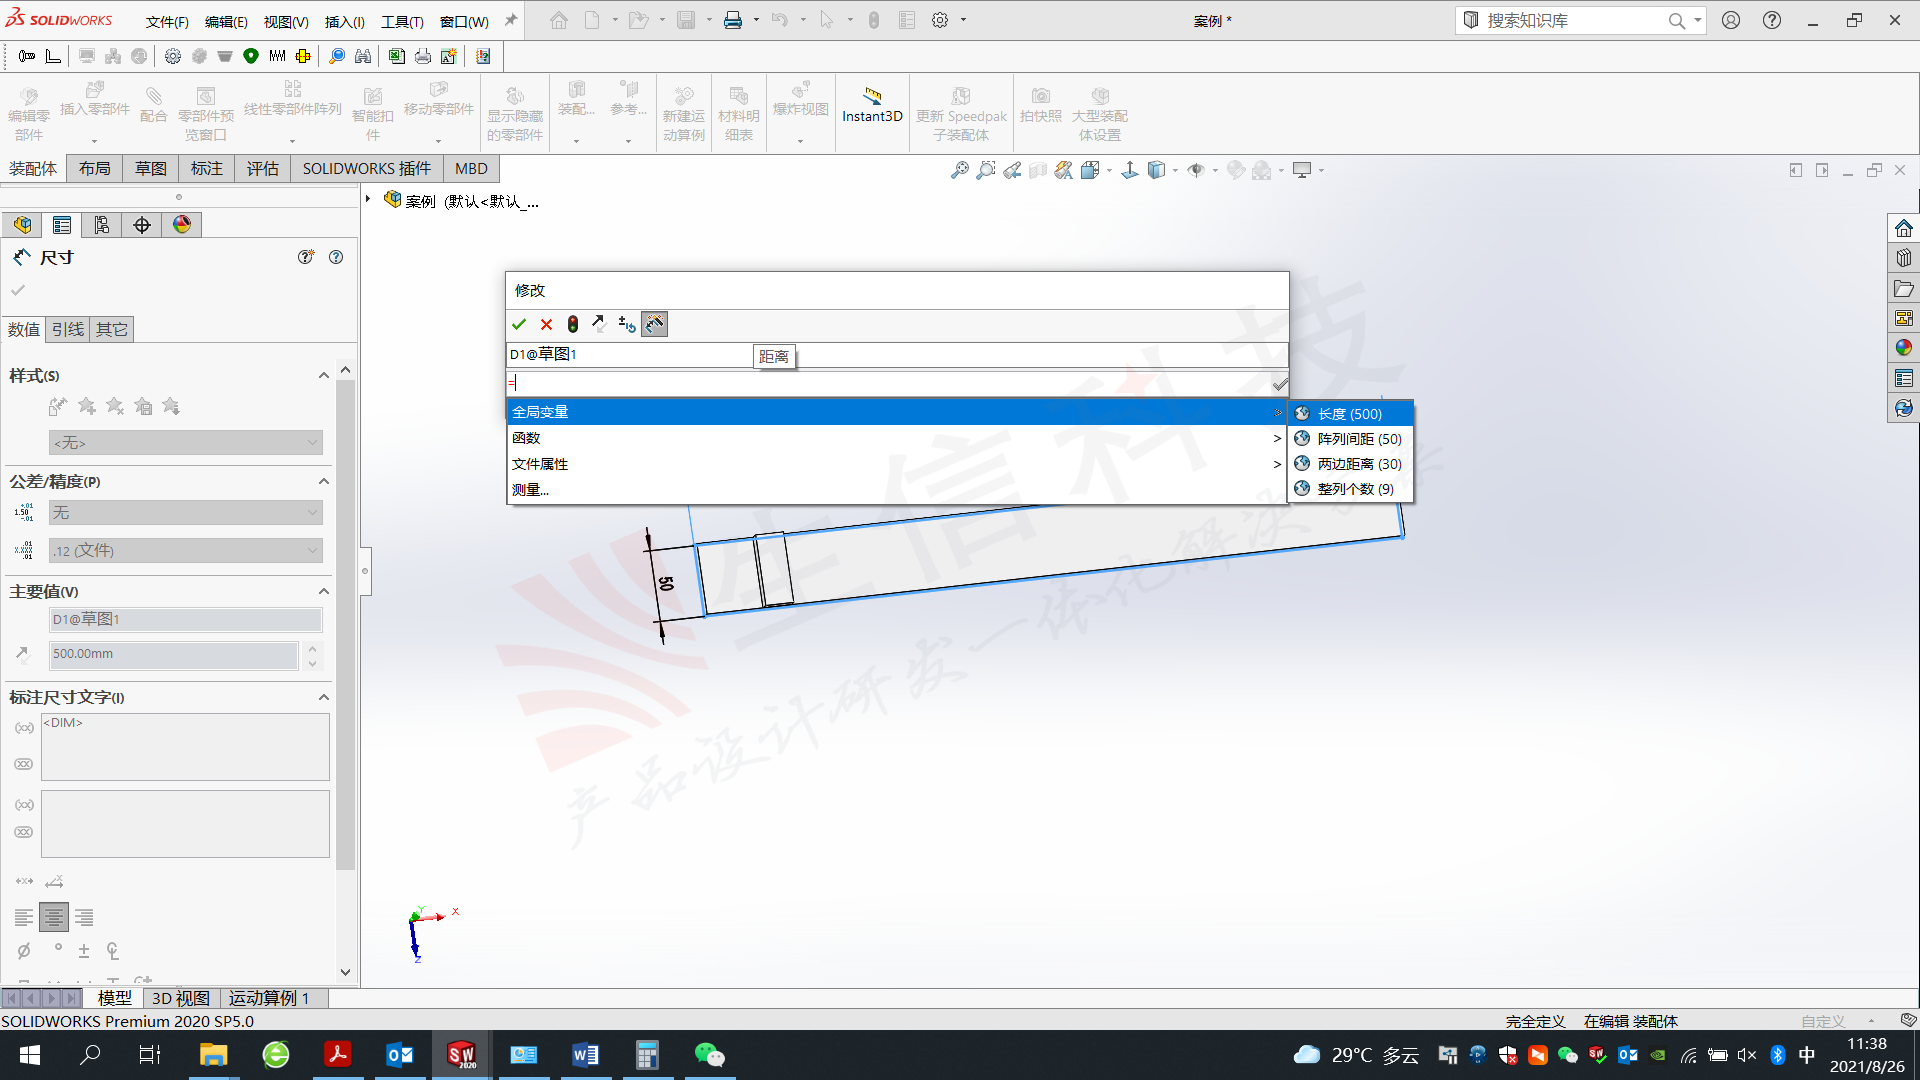1920x1080 pixels.
Task: Left-align dimension text
Action: tap(24, 917)
